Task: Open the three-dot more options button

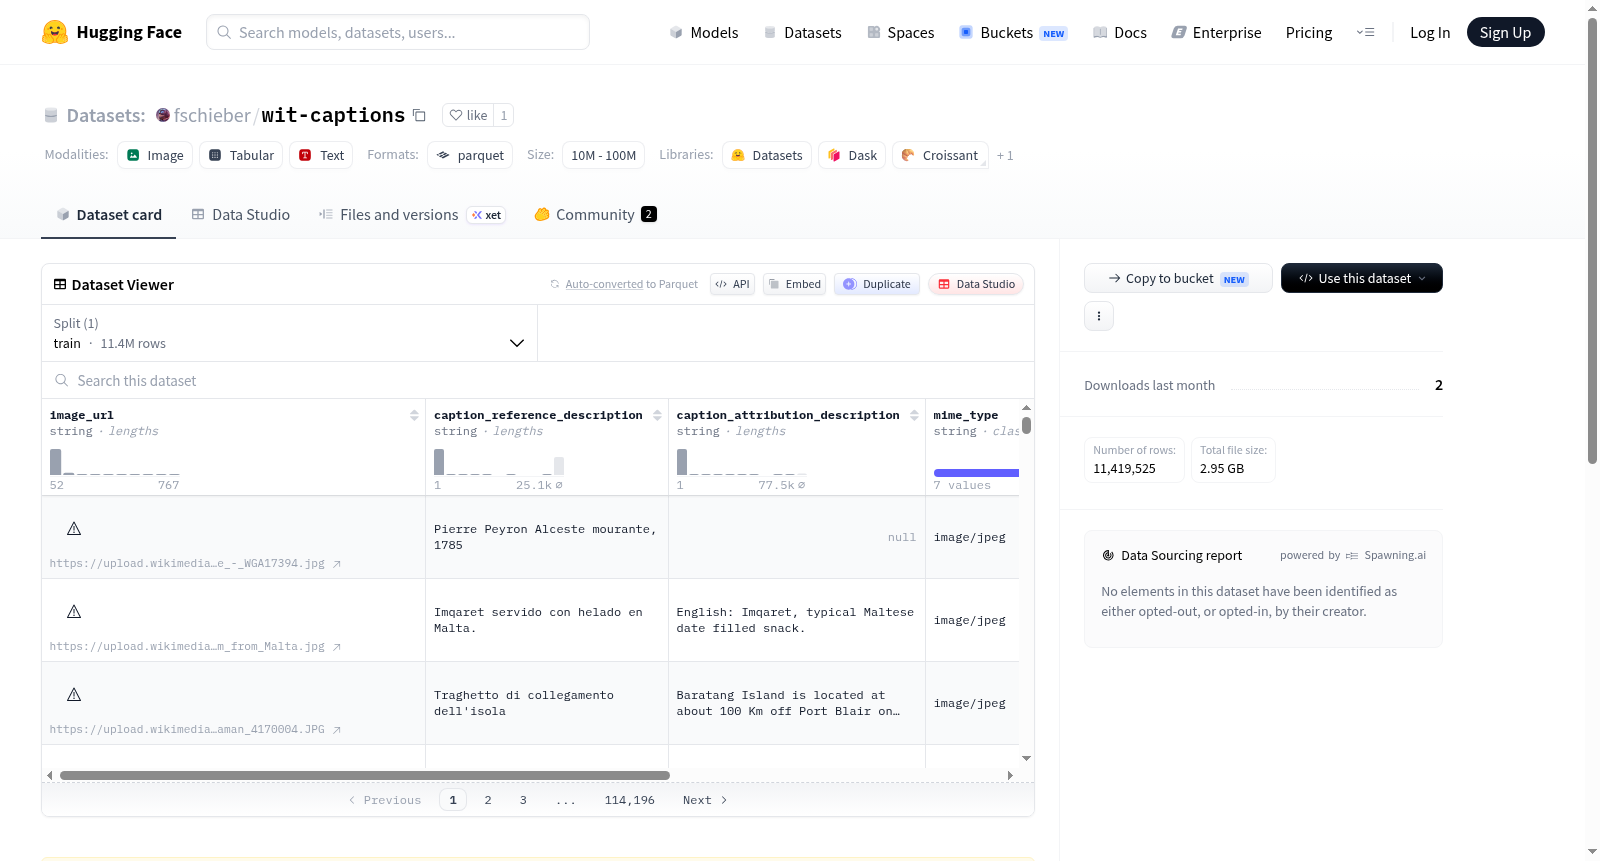Action: (1099, 316)
